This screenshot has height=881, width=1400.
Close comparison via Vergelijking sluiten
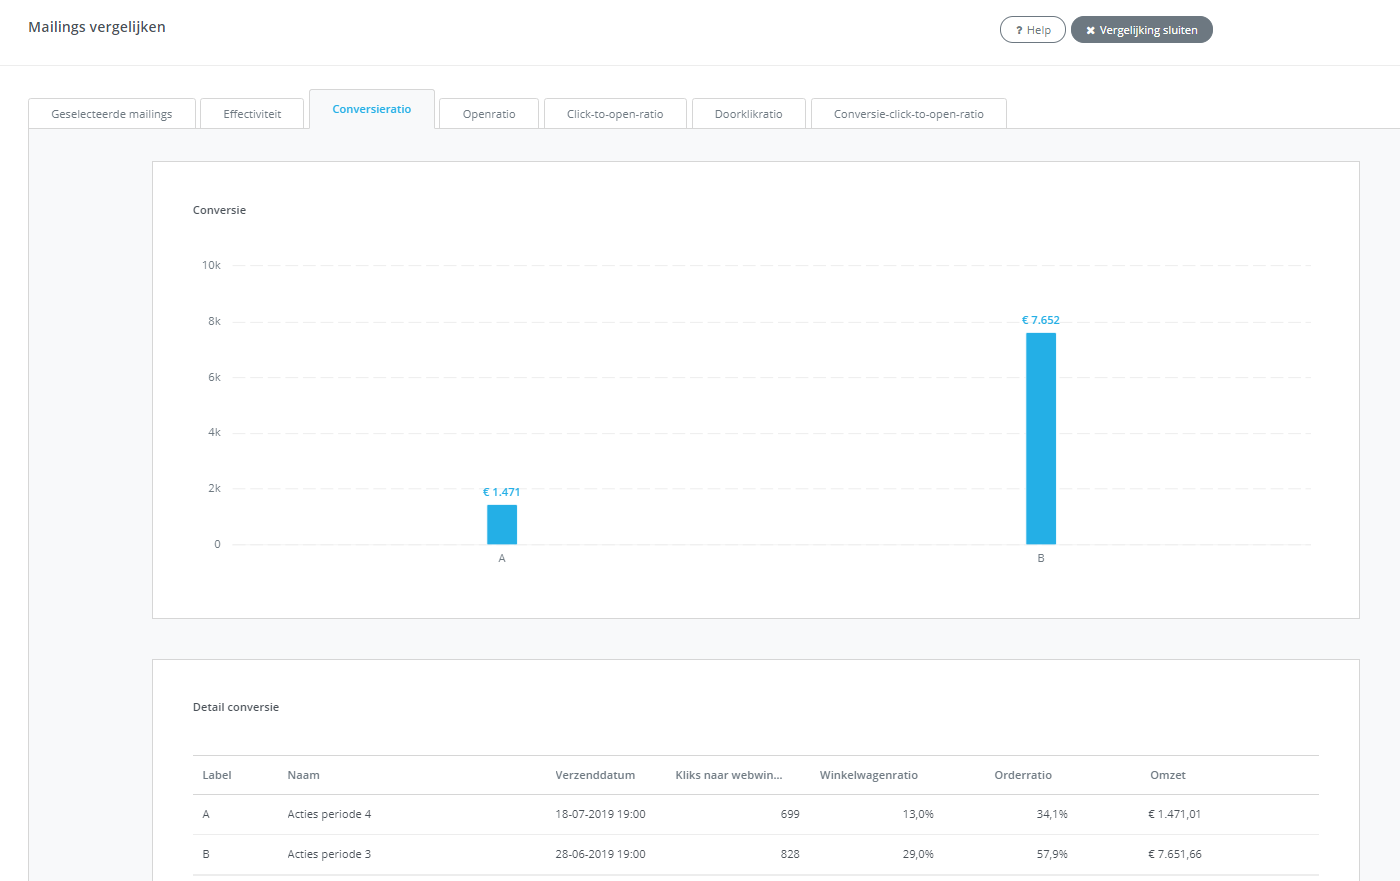point(1142,30)
